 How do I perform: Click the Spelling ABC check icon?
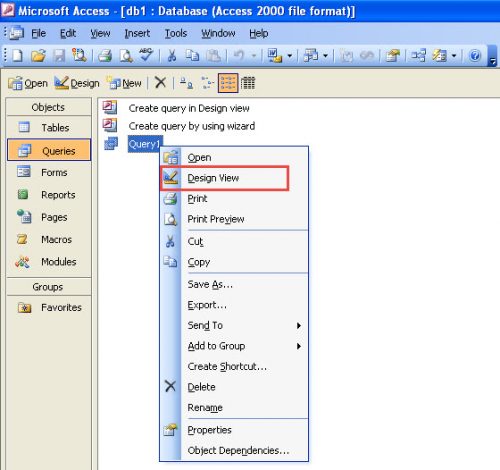tap(146, 55)
